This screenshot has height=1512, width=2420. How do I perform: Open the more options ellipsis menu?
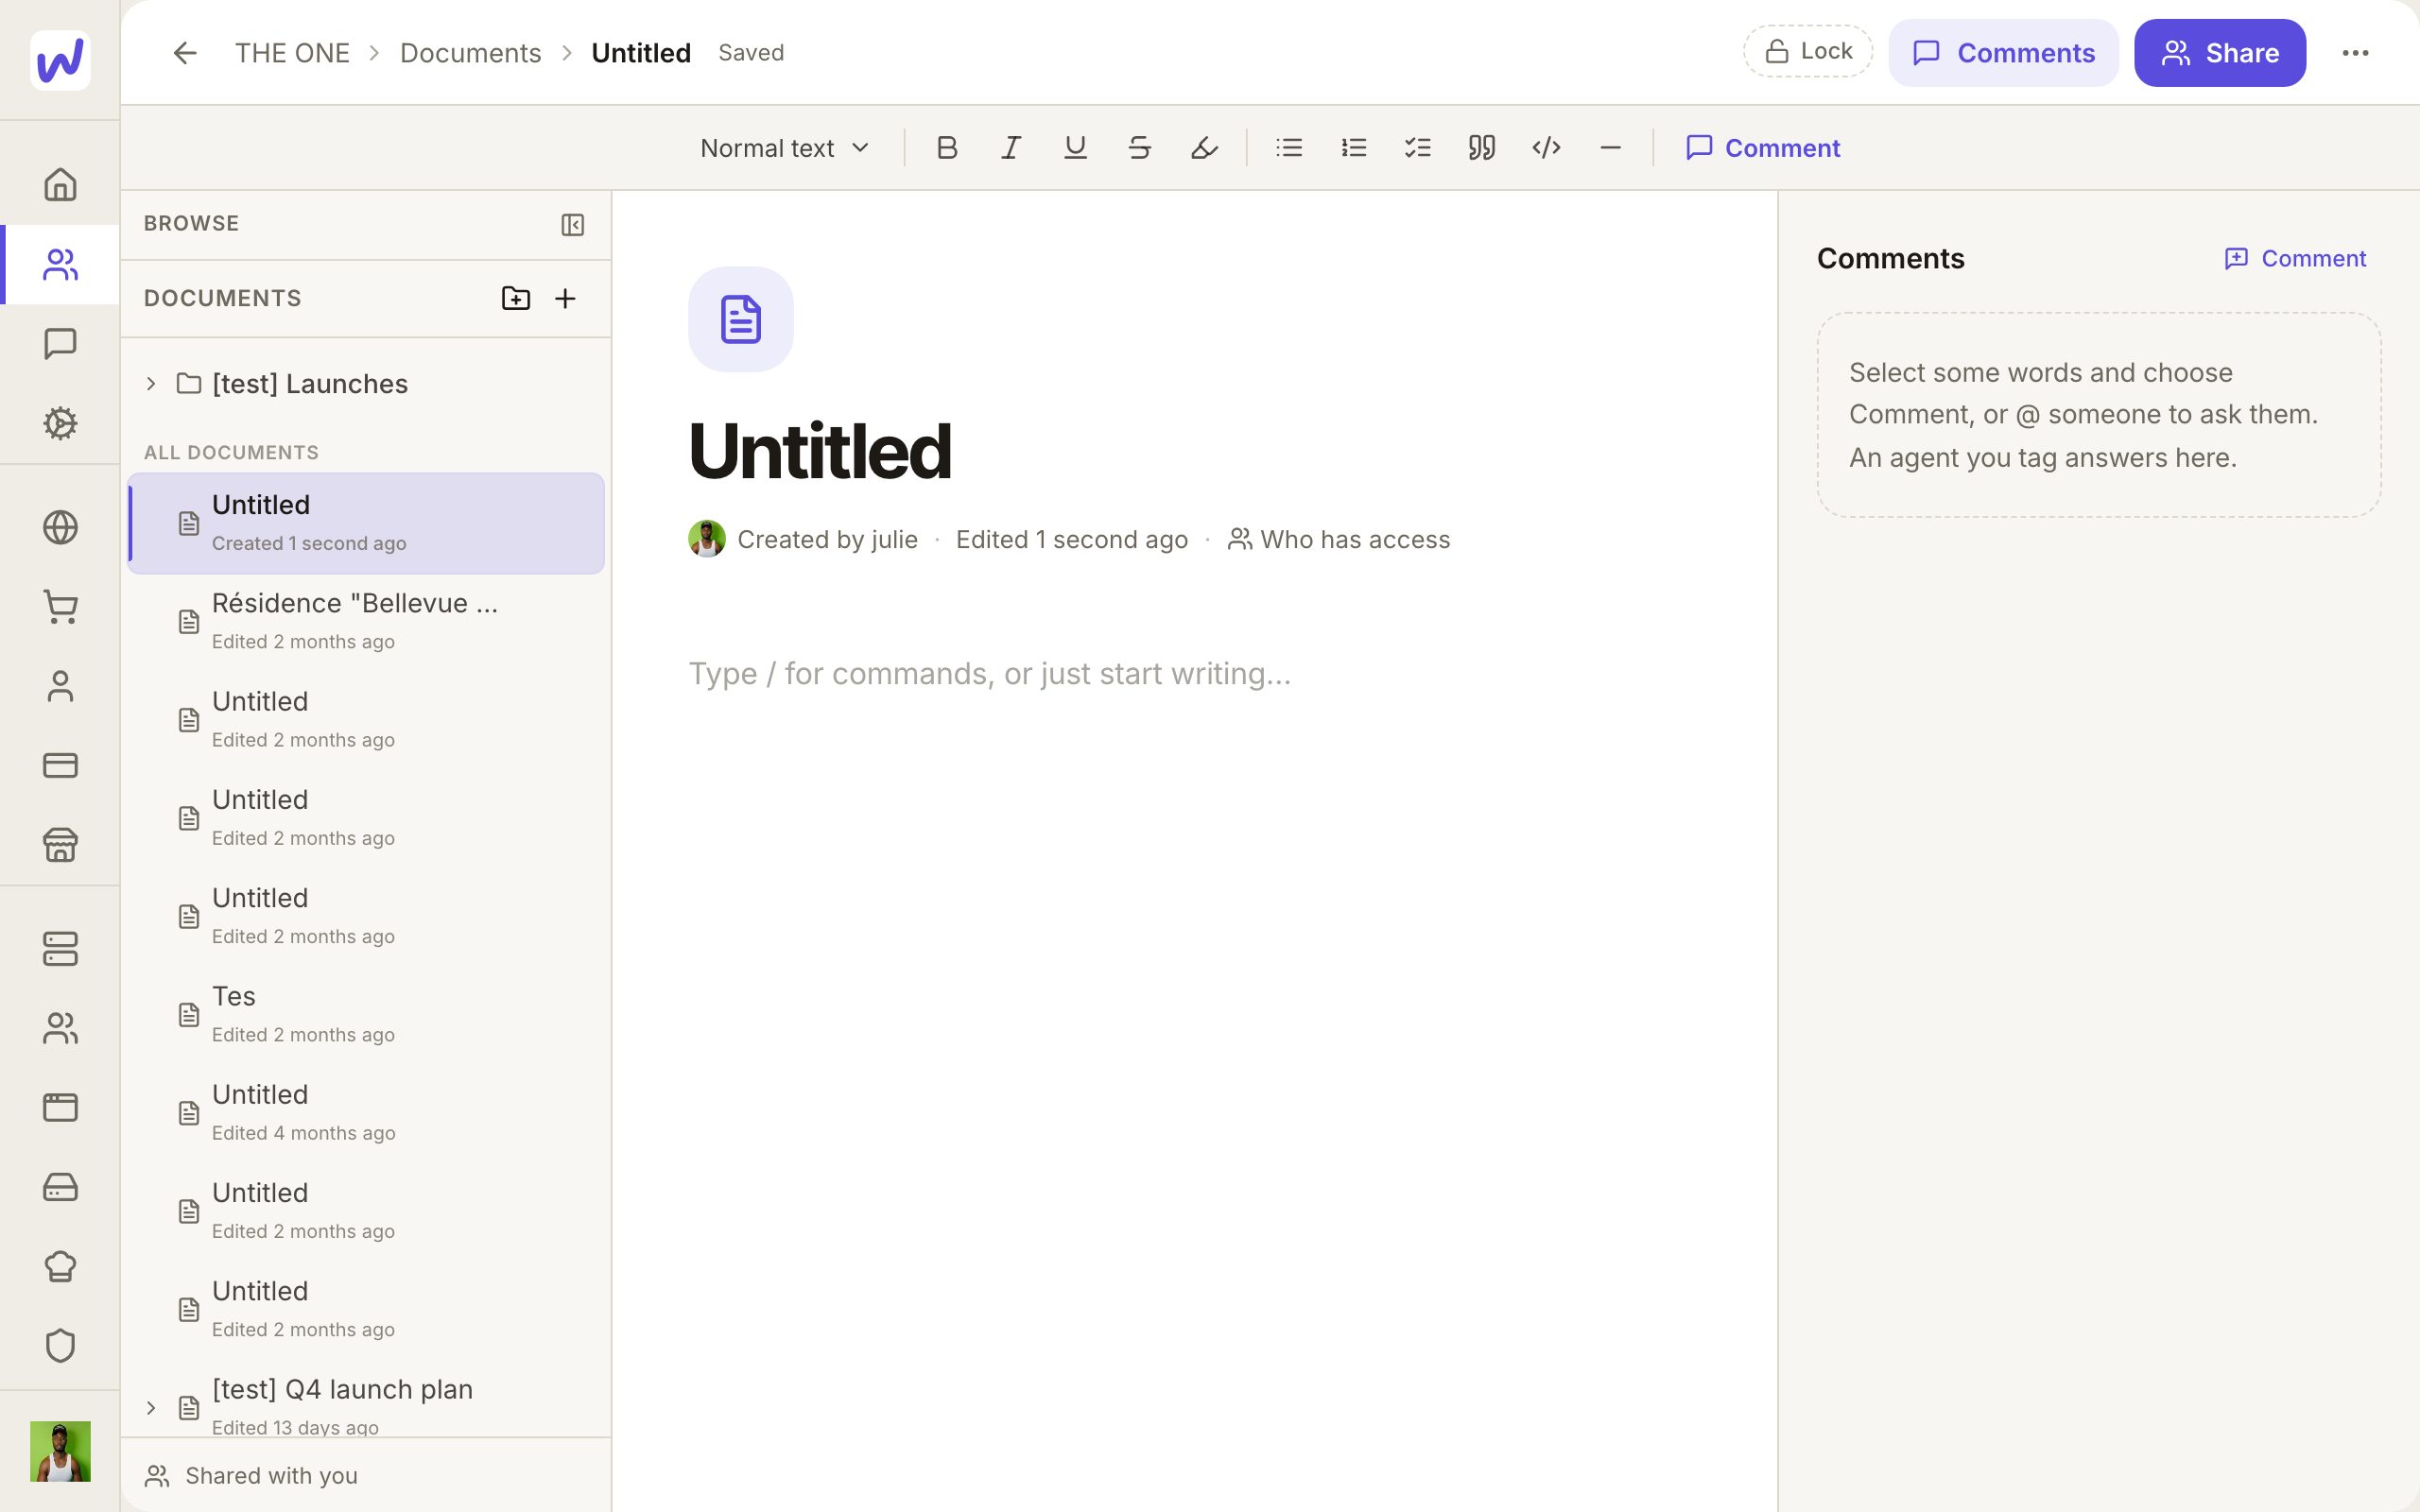(x=2355, y=53)
